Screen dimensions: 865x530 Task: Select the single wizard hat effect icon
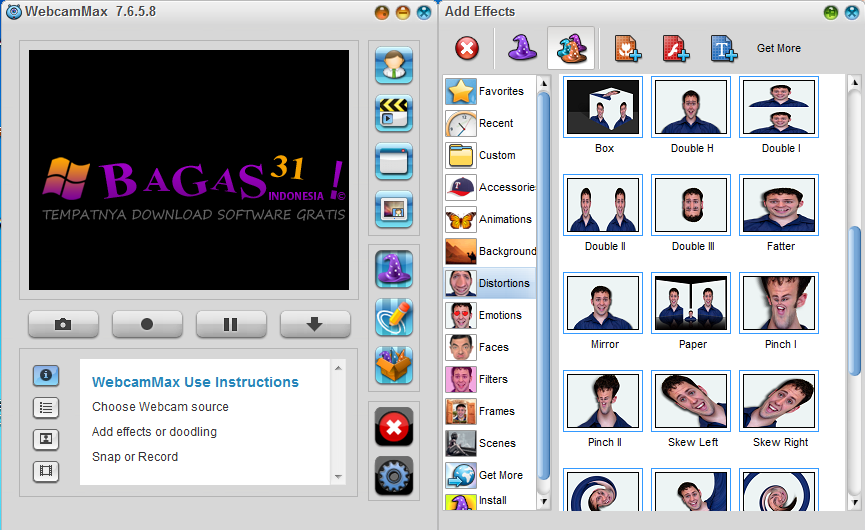(521, 48)
